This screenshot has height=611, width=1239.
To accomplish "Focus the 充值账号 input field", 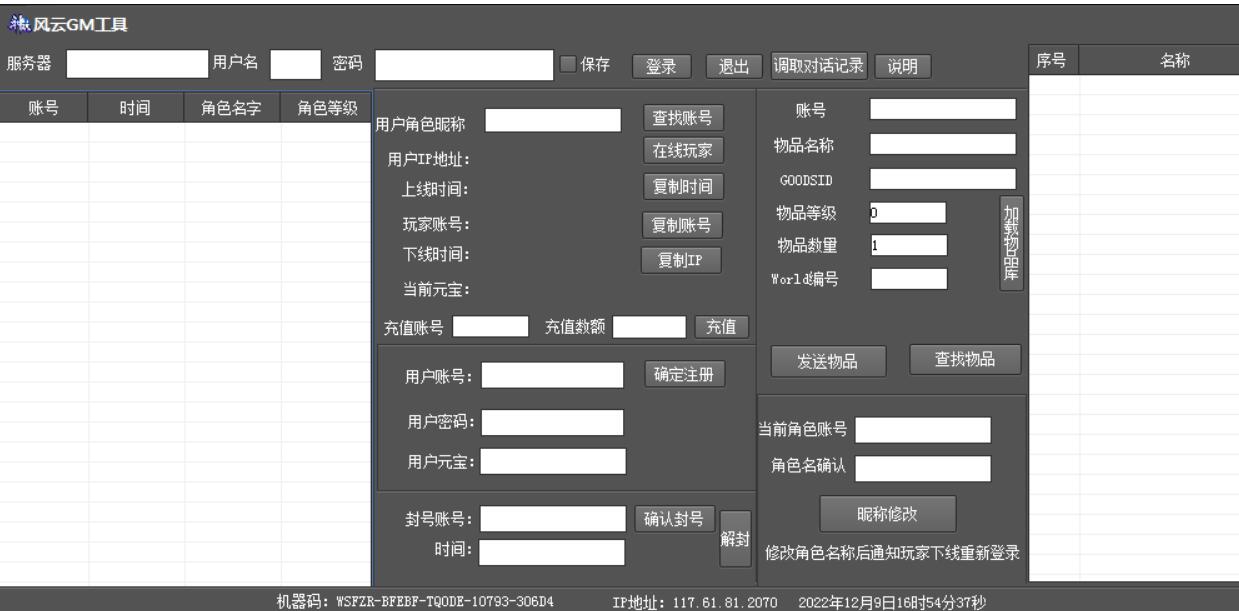I will [x=490, y=326].
